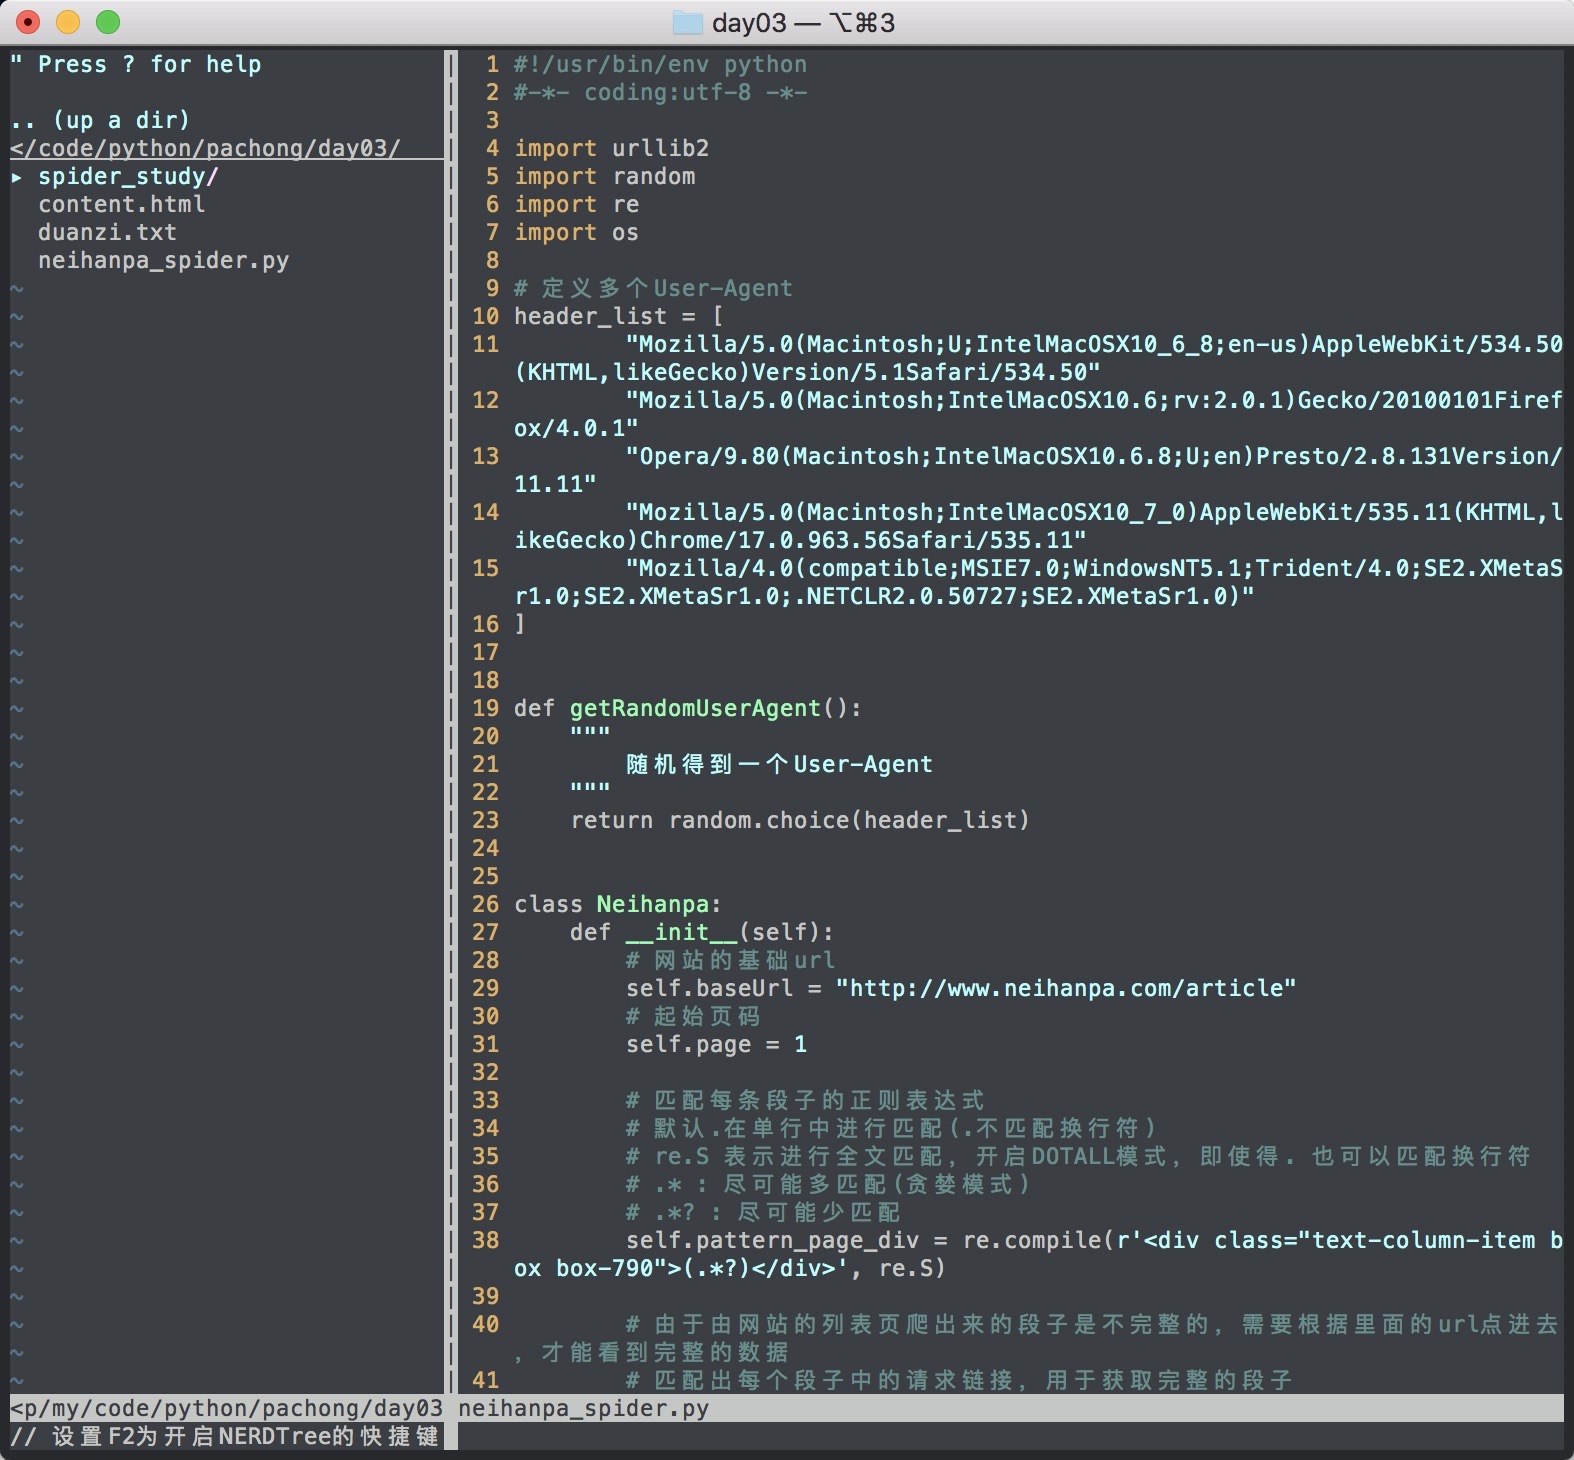The height and width of the screenshot is (1460, 1574).
Task: Close the terminal window with red button
Action: (28, 22)
